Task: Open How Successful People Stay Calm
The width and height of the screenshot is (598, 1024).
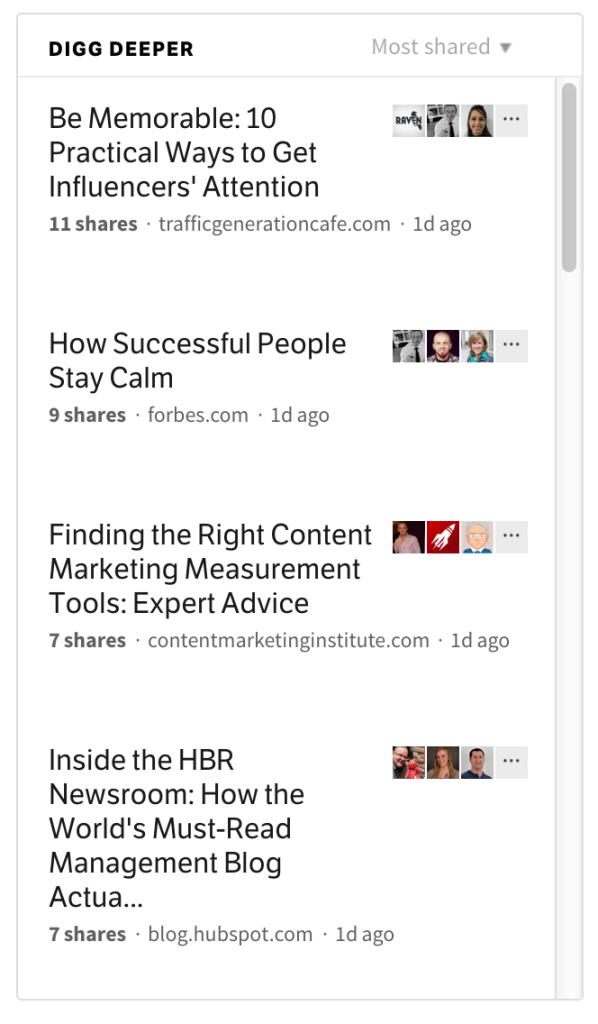Action: (197, 360)
